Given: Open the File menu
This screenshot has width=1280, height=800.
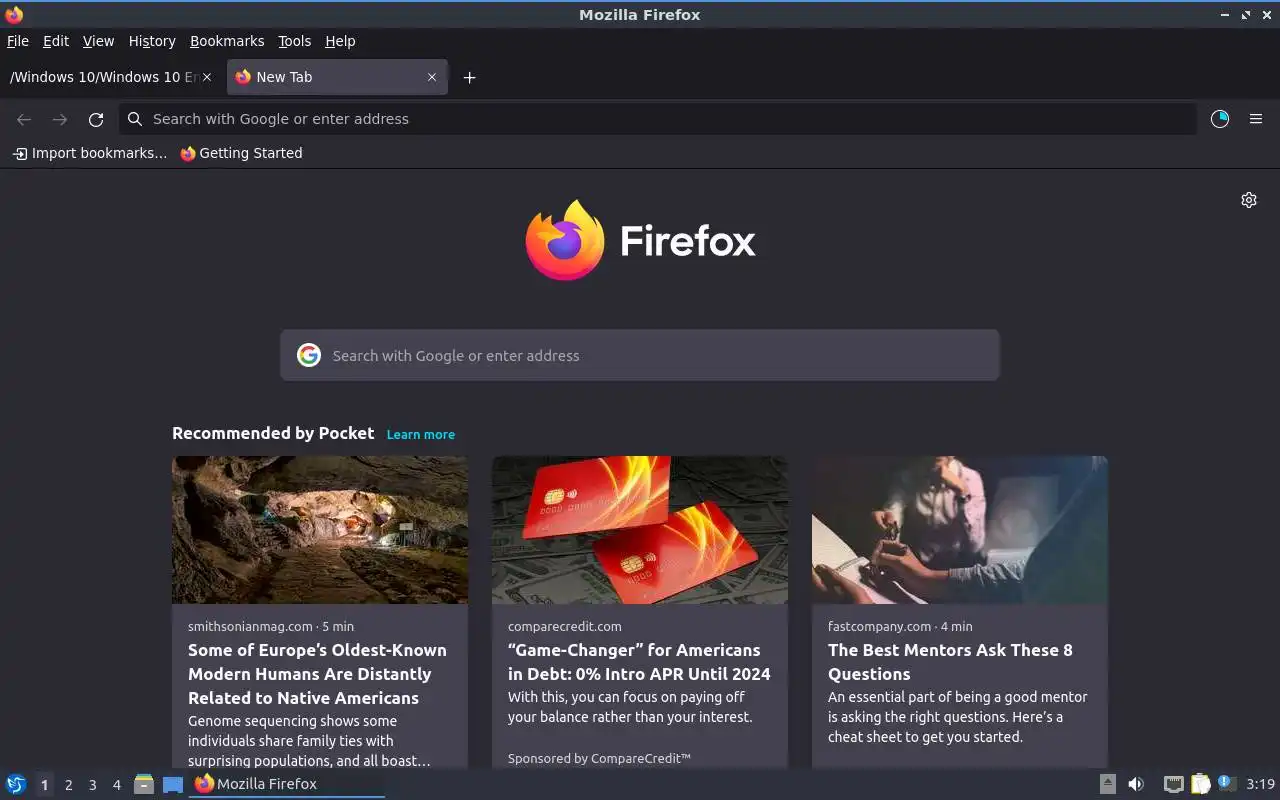Looking at the screenshot, I should click(x=18, y=41).
